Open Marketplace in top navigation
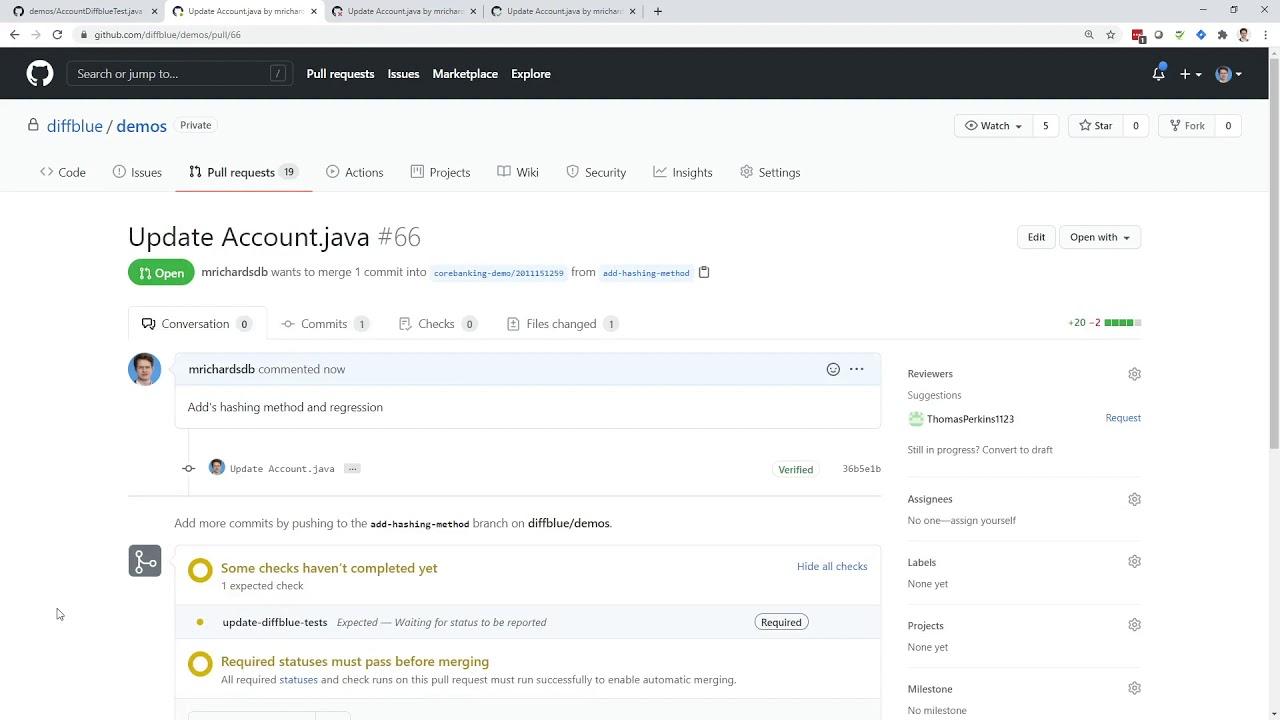Viewport: 1280px width, 720px height. [x=465, y=74]
